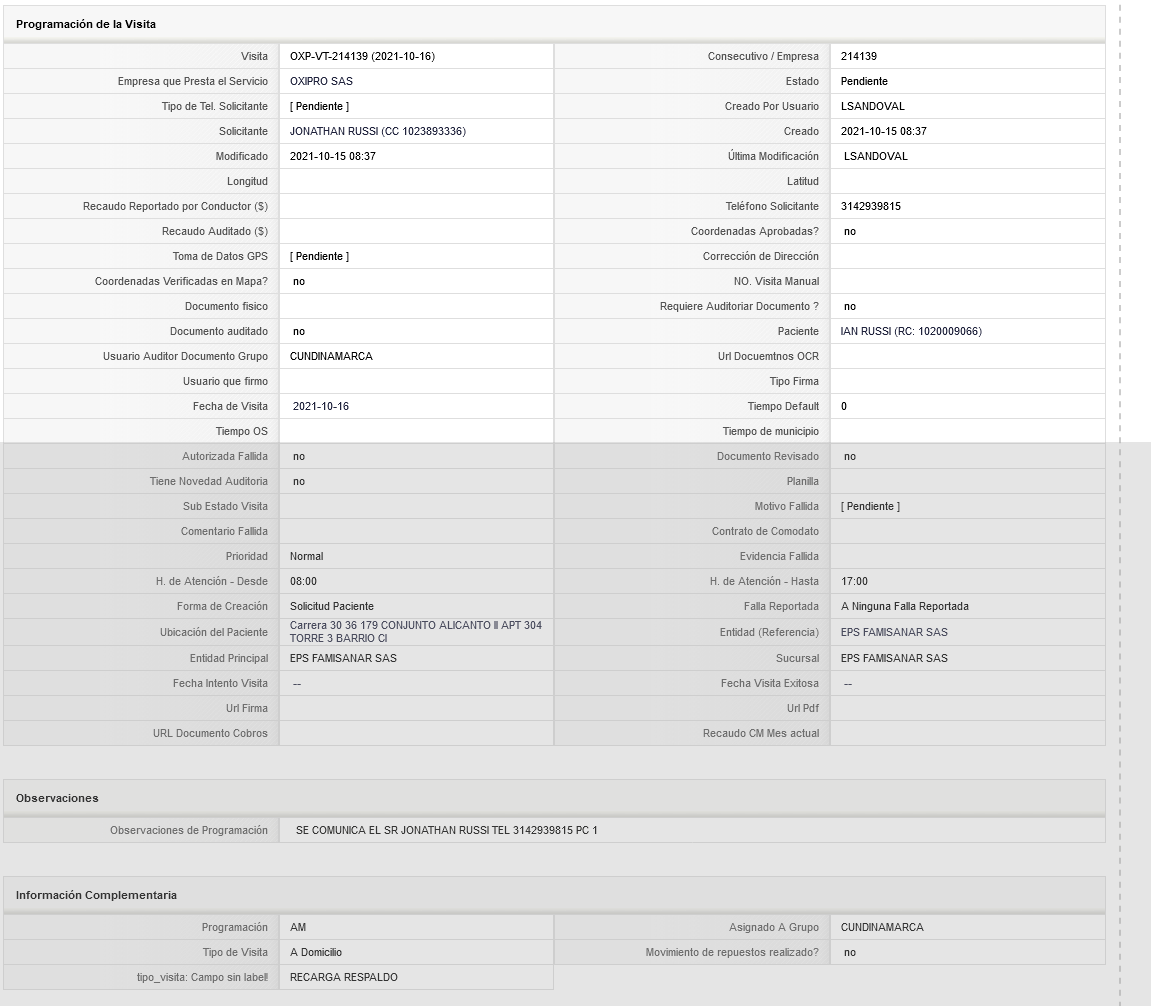Select visit code OXP-VT-214139 (2021-10-16)
This screenshot has width=1151, height=1006.
tap(362, 57)
